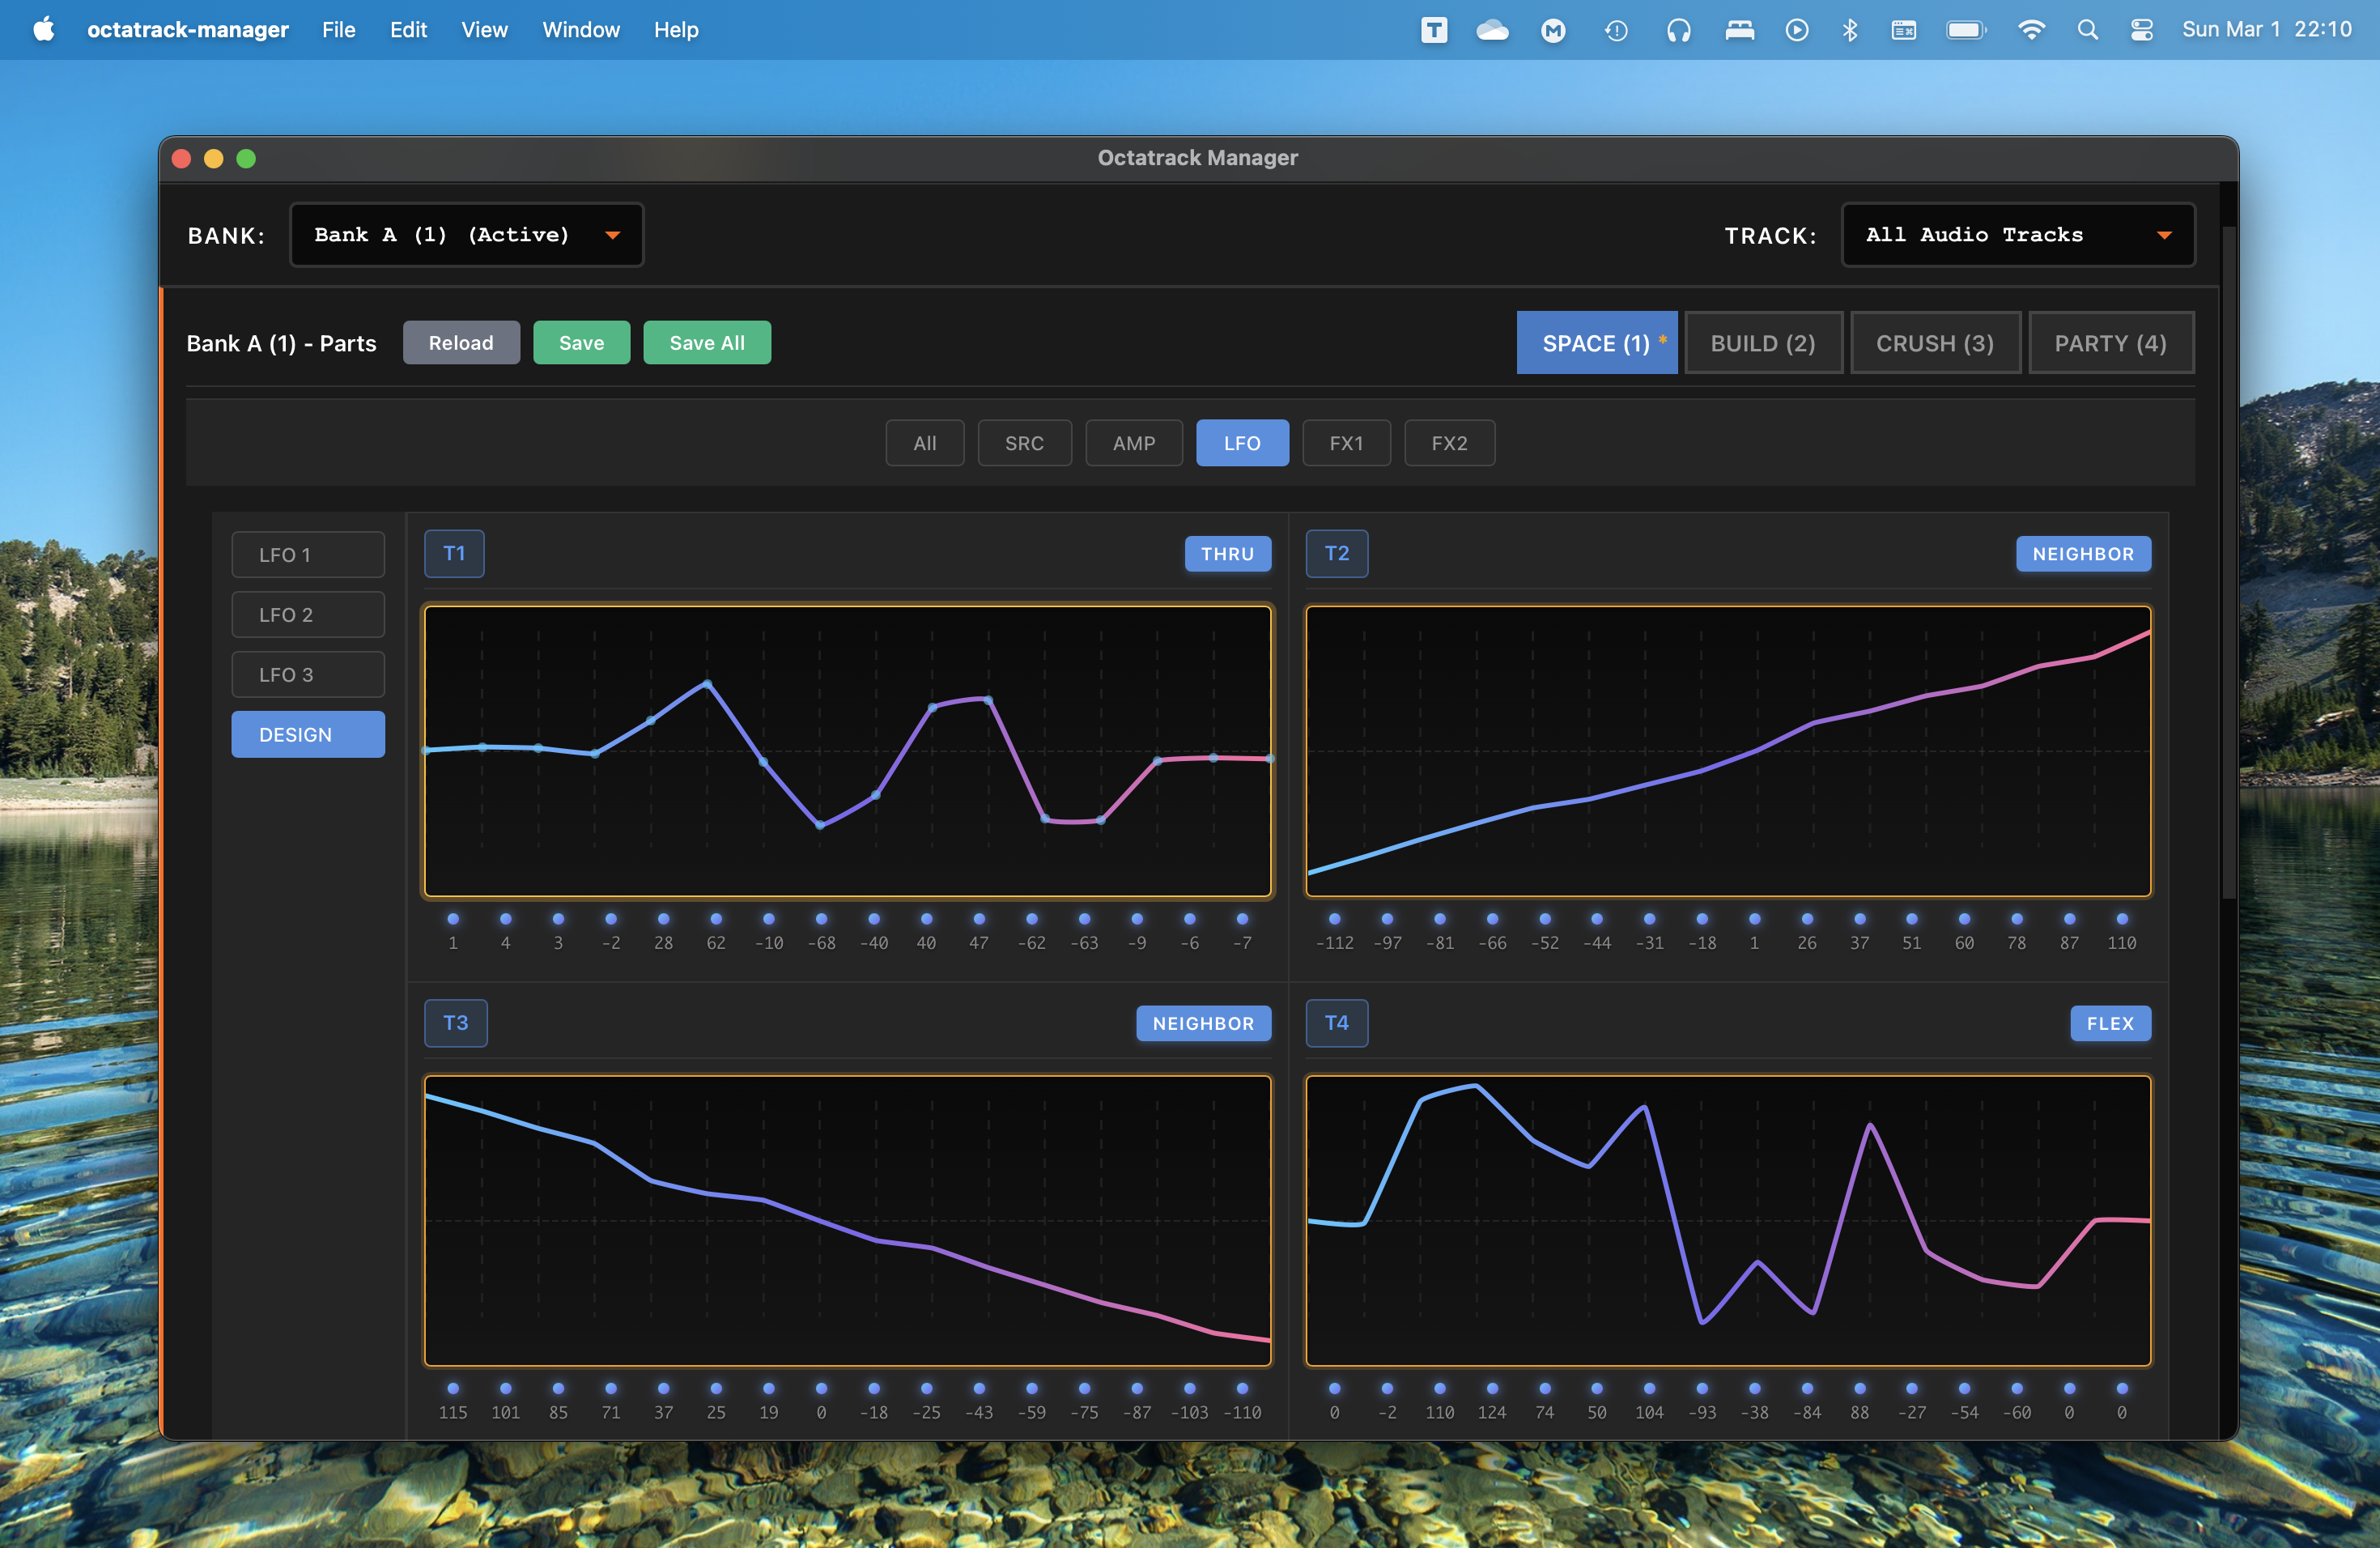Select the LFO 2 sidebar tab
Viewport: 2380px width, 1548px height.
click(308, 615)
